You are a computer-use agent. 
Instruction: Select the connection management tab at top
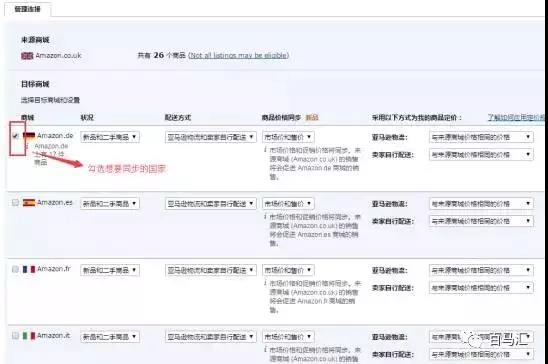click(x=28, y=9)
